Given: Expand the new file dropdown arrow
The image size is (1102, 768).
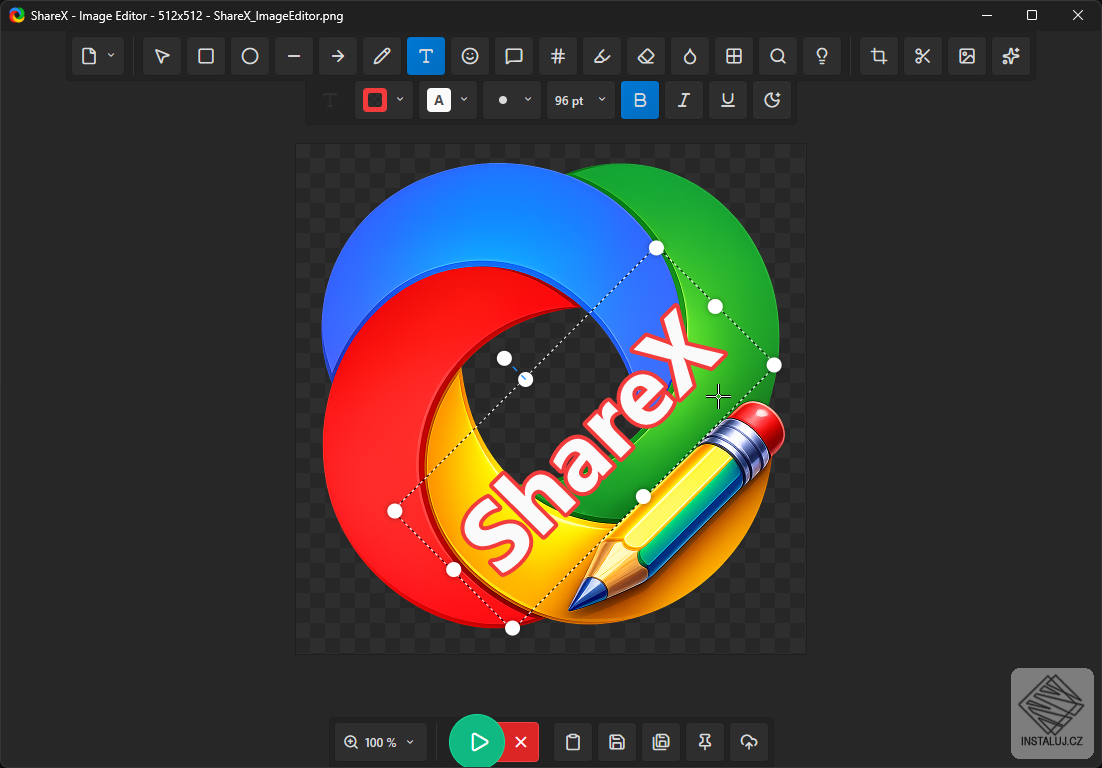Looking at the screenshot, I should [111, 55].
